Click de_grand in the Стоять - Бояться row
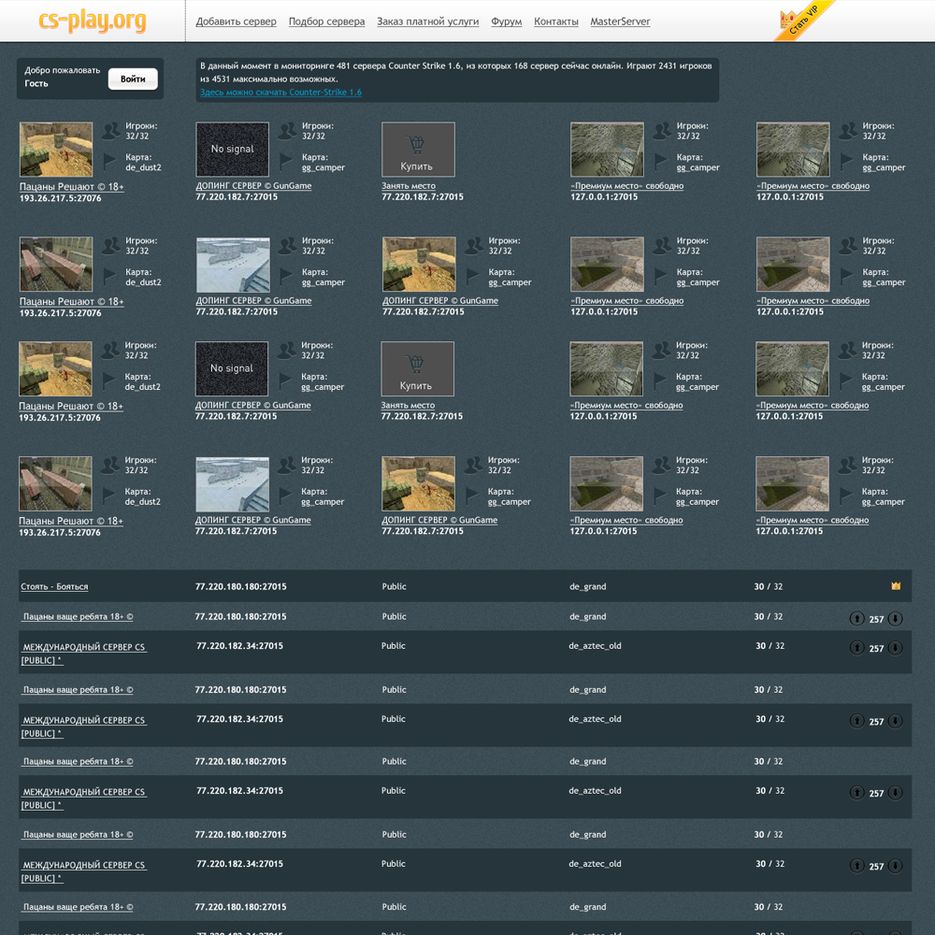The width and height of the screenshot is (935, 935). coord(587,587)
